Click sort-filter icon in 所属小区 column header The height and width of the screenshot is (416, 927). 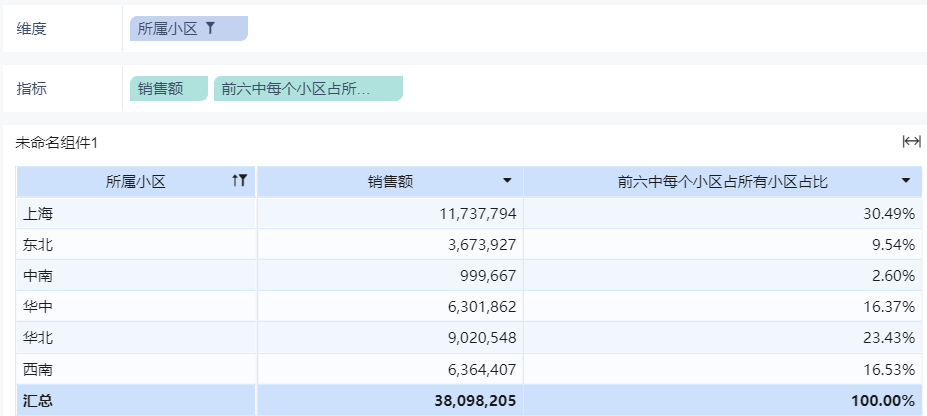239,181
